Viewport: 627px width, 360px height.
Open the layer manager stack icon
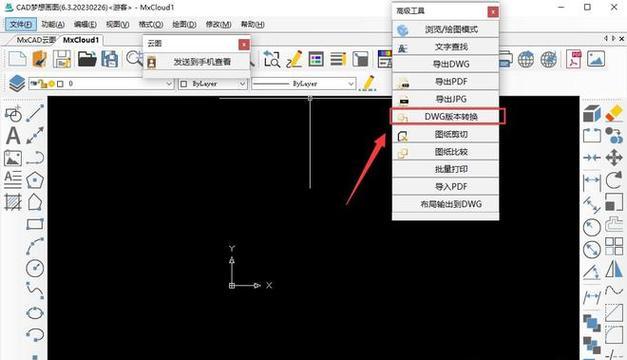17,84
